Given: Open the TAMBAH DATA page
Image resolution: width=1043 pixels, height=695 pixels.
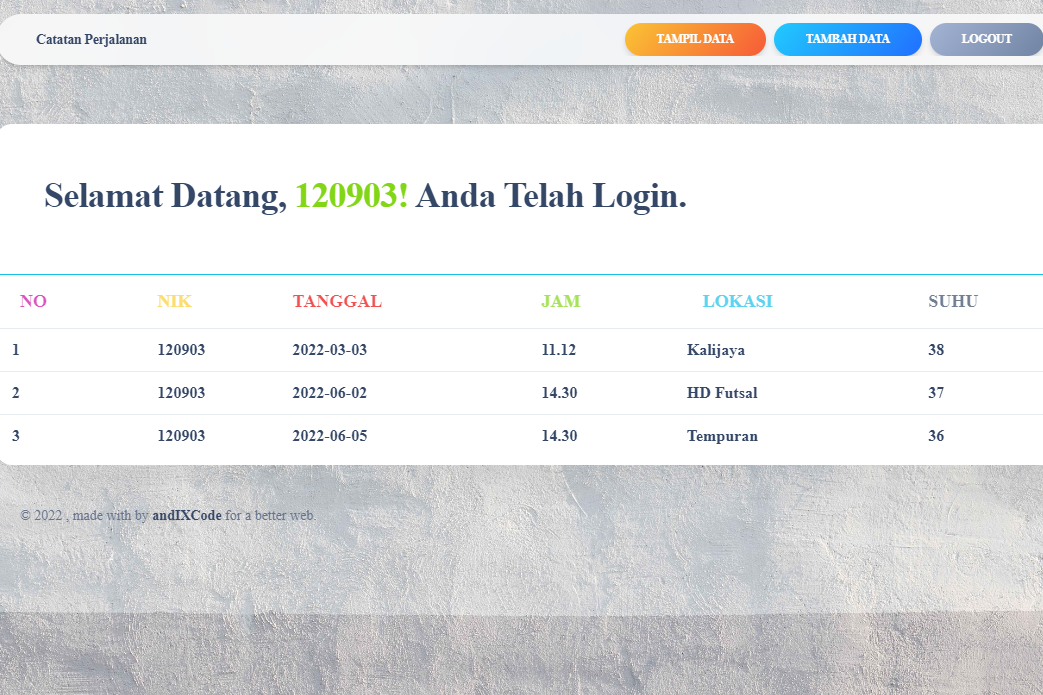Looking at the screenshot, I should (x=847, y=39).
